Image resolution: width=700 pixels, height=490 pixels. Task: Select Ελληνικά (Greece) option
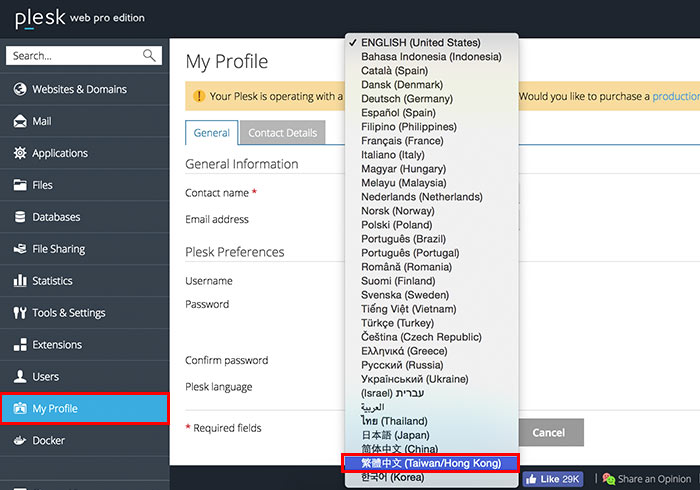(x=431, y=351)
